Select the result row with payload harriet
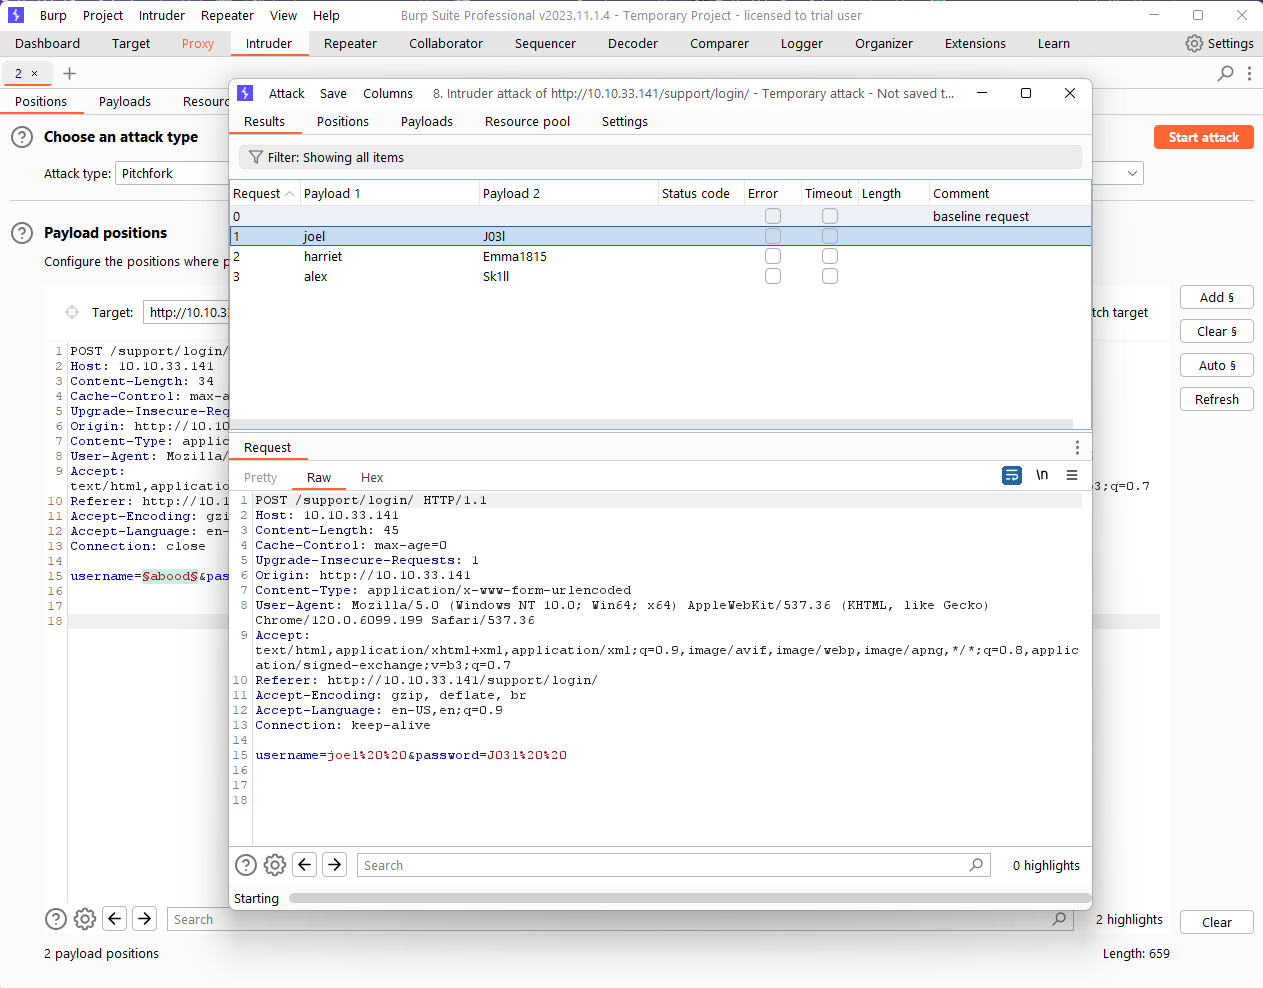Screen dimensions: 1263x988 pos(660,256)
